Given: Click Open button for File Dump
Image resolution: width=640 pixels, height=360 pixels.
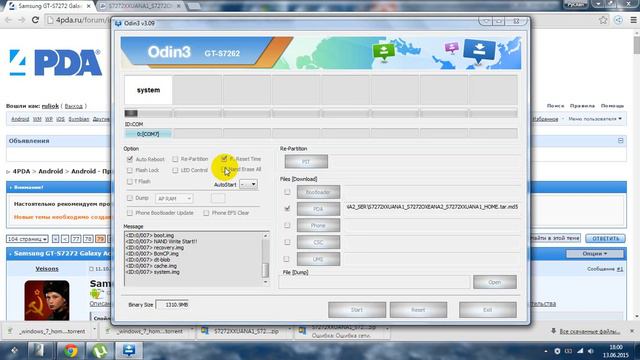Looking at the screenshot, I should (495, 282).
